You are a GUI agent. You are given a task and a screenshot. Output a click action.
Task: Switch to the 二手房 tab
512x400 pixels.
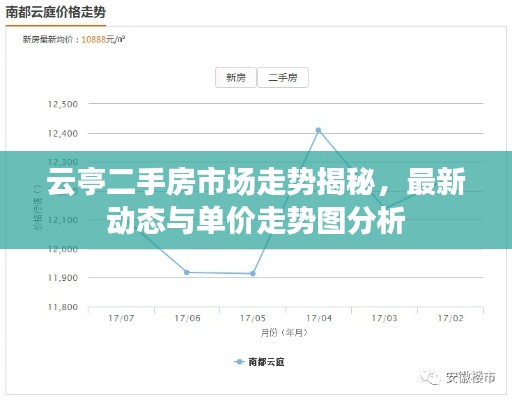283,78
